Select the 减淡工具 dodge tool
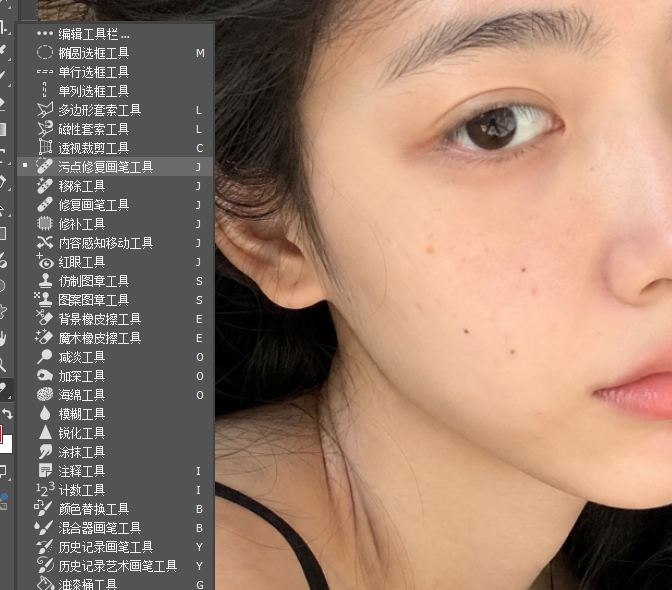This screenshot has height=590, width=672. coord(115,357)
